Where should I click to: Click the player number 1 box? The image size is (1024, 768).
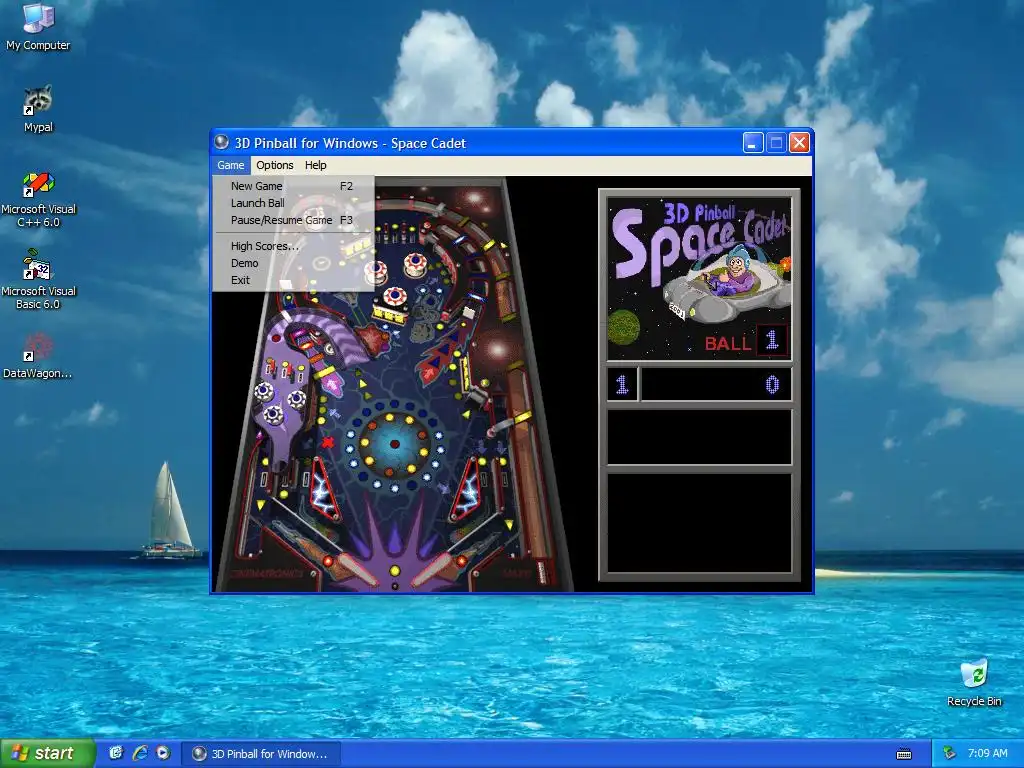coord(622,384)
